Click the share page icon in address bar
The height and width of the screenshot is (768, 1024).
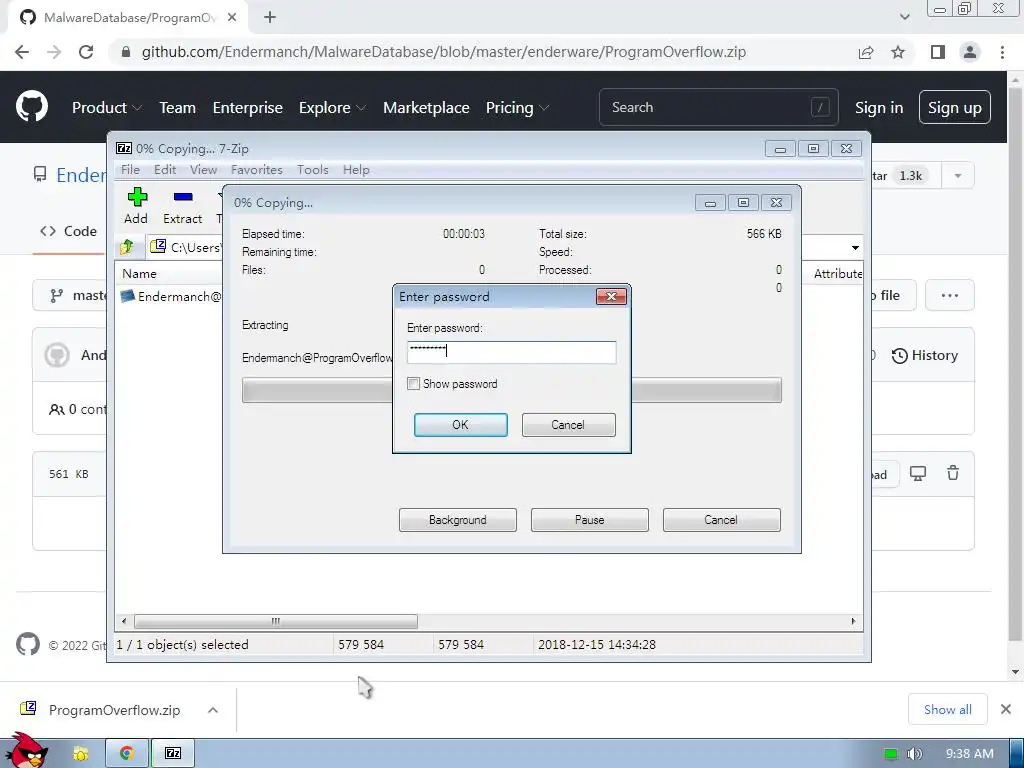pyautogui.click(x=866, y=52)
